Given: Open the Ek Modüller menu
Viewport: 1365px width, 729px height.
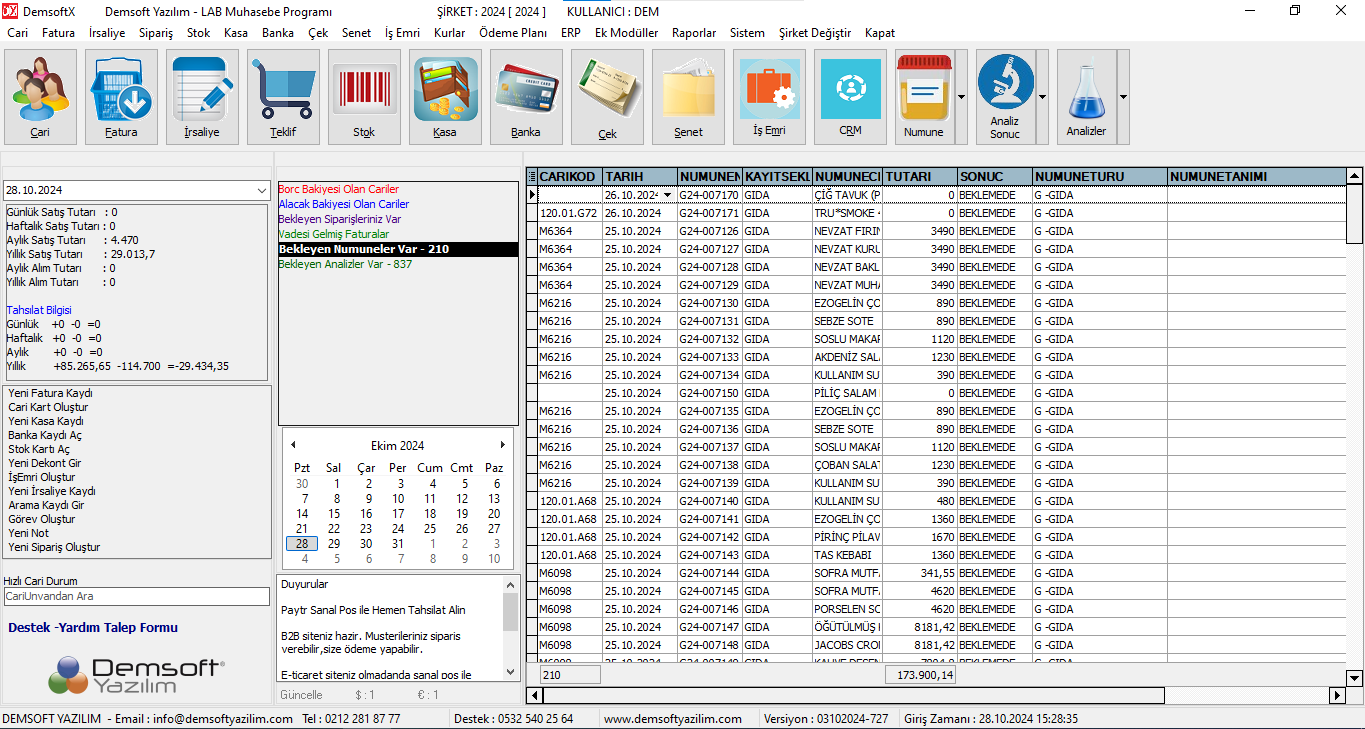Looking at the screenshot, I should click(627, 33).
